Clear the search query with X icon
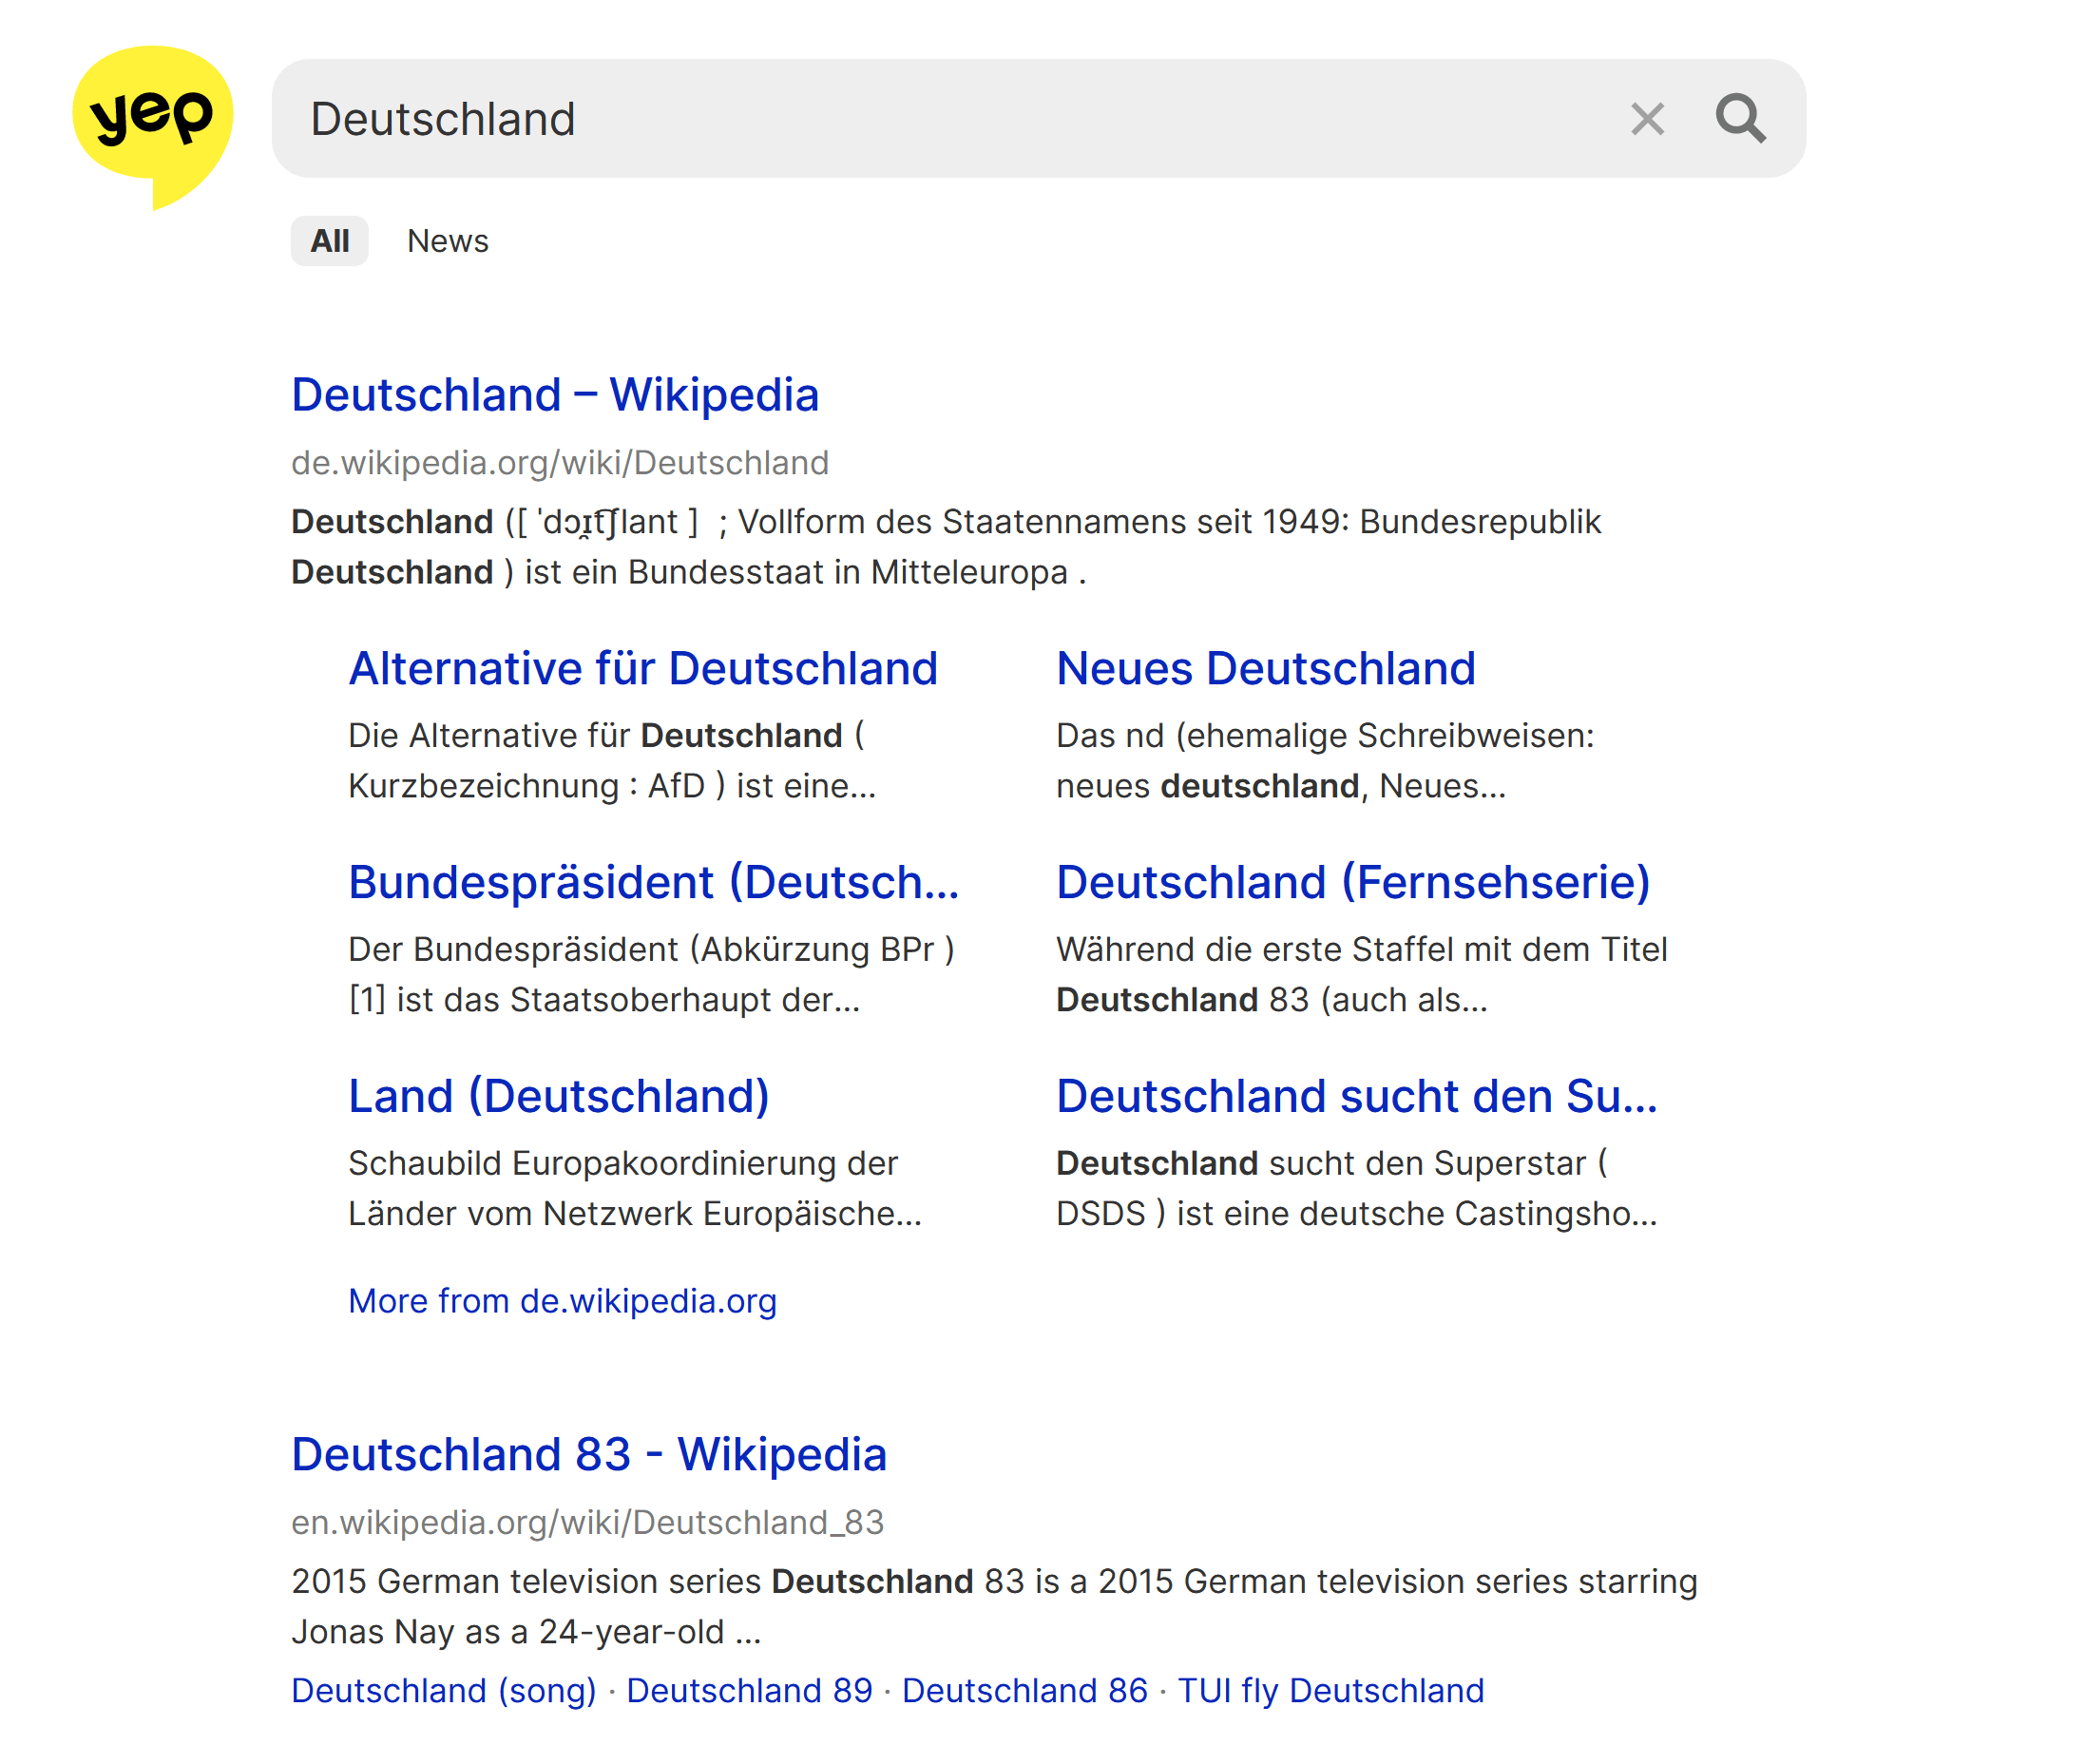 (1647, 119)
